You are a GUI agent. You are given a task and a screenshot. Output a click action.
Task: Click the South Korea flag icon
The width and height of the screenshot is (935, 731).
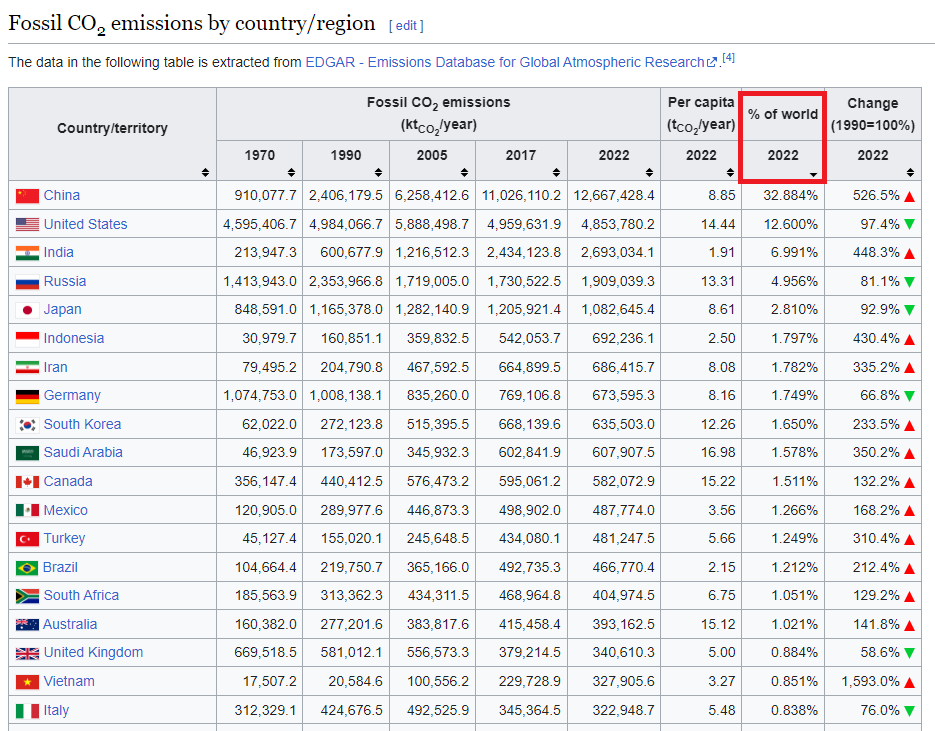pos(27,425)
